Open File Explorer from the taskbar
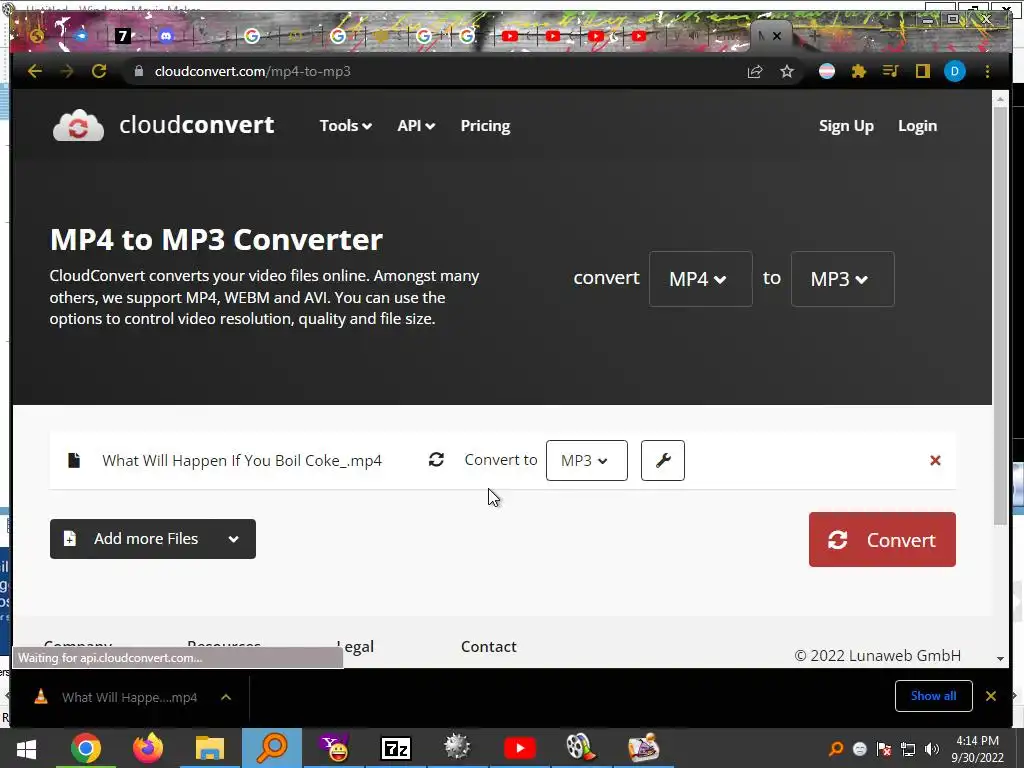This screenshot has width=1024, height=768. click(x=210, y=748)
